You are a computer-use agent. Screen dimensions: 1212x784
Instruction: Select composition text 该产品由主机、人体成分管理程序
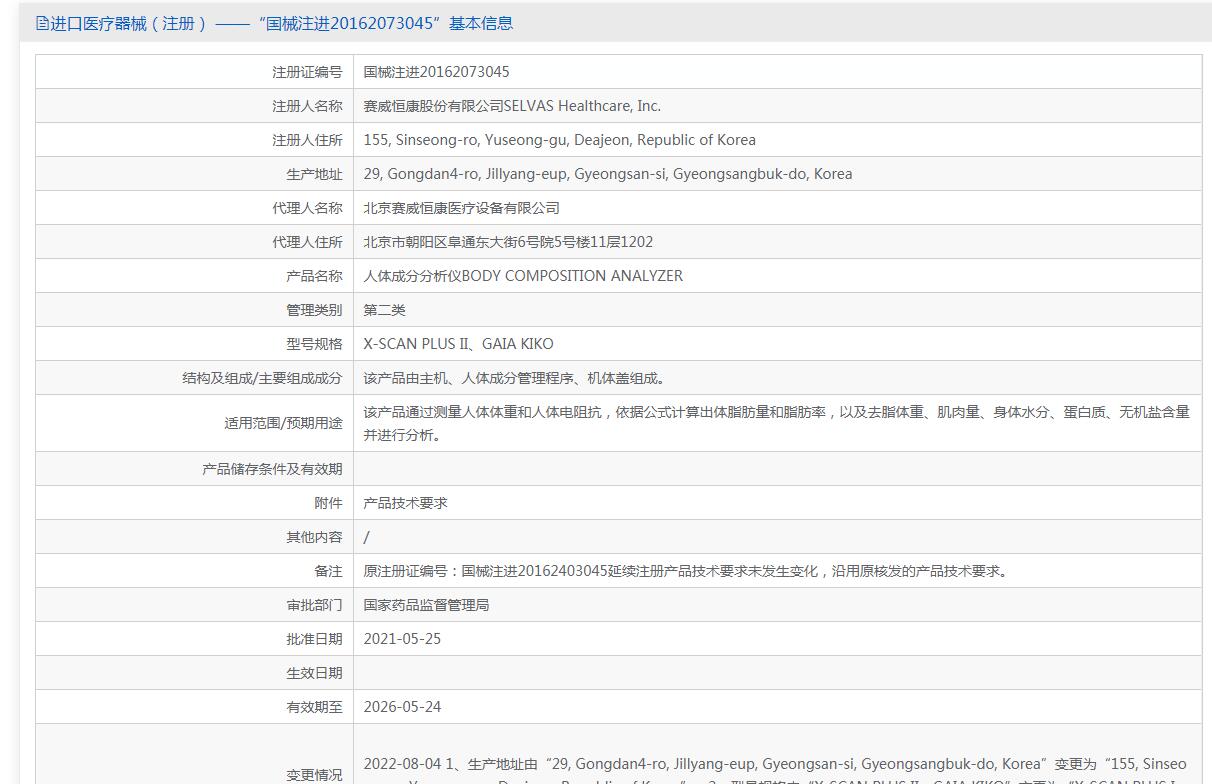(x=514, y=378)
